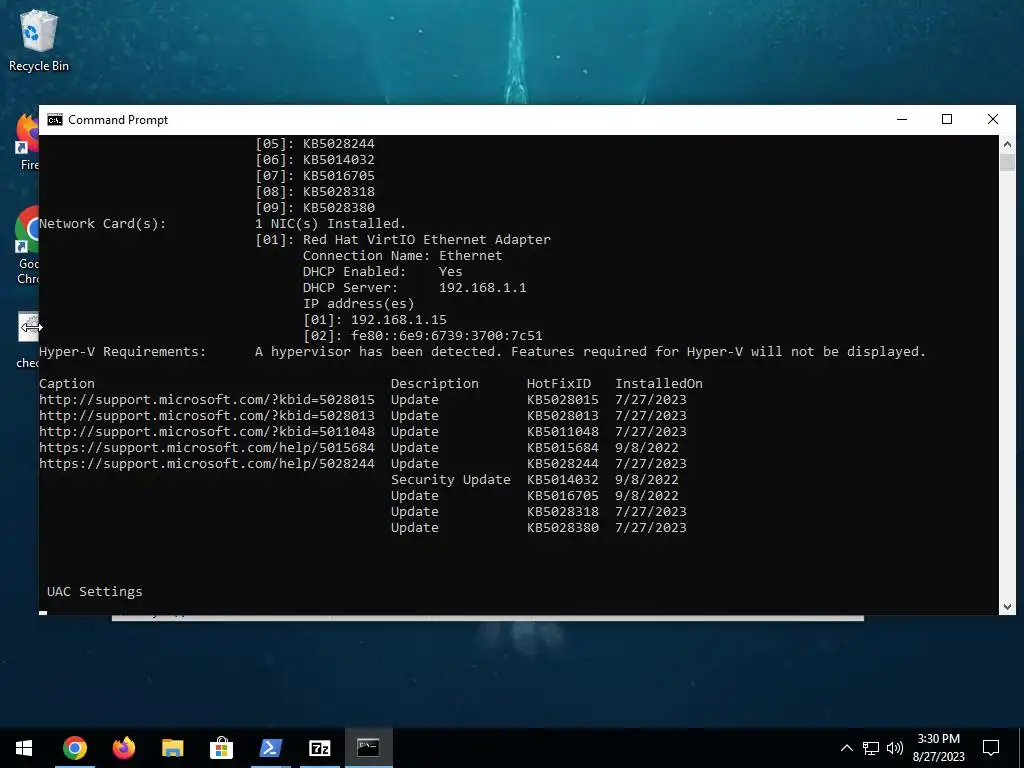Click Red Hat VirtIO Ethernet Adapter text
The height and width of the screenshot is (768, 1024).
[x=427, y=240]
